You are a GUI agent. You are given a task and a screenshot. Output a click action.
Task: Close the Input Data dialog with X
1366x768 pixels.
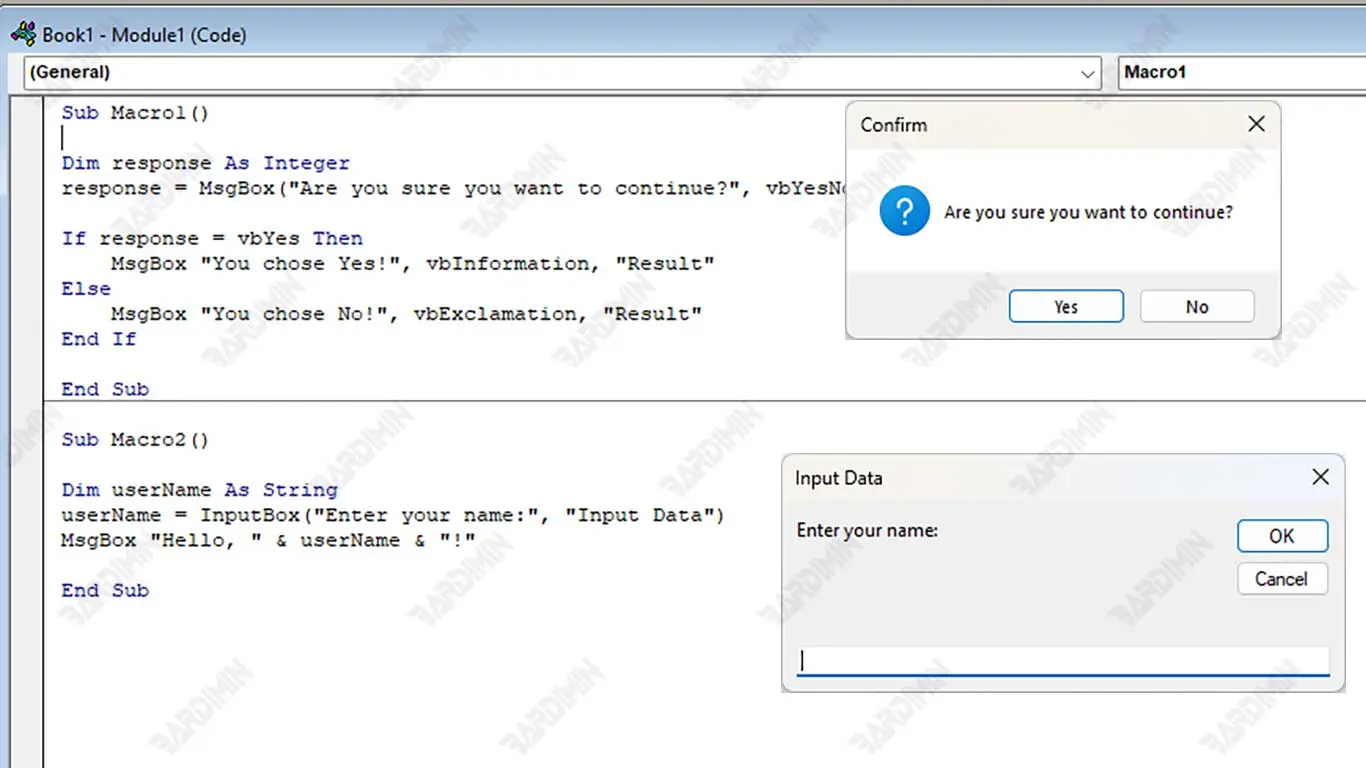pos(1320,478)
